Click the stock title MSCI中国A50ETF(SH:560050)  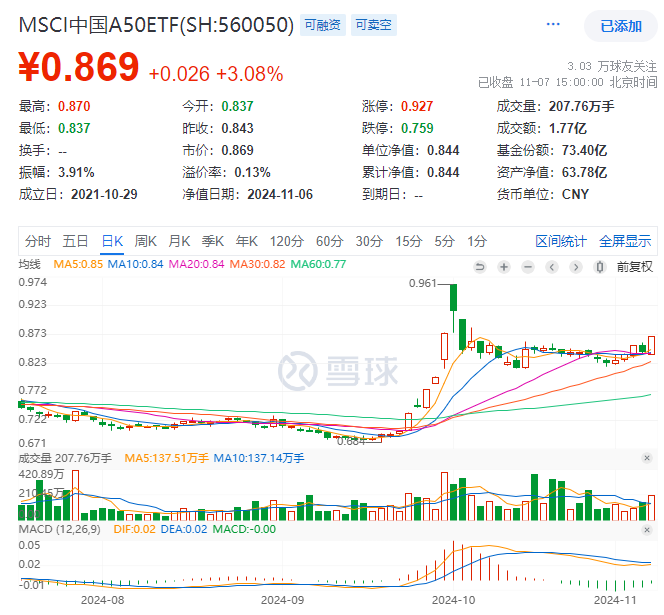(156, 25)
